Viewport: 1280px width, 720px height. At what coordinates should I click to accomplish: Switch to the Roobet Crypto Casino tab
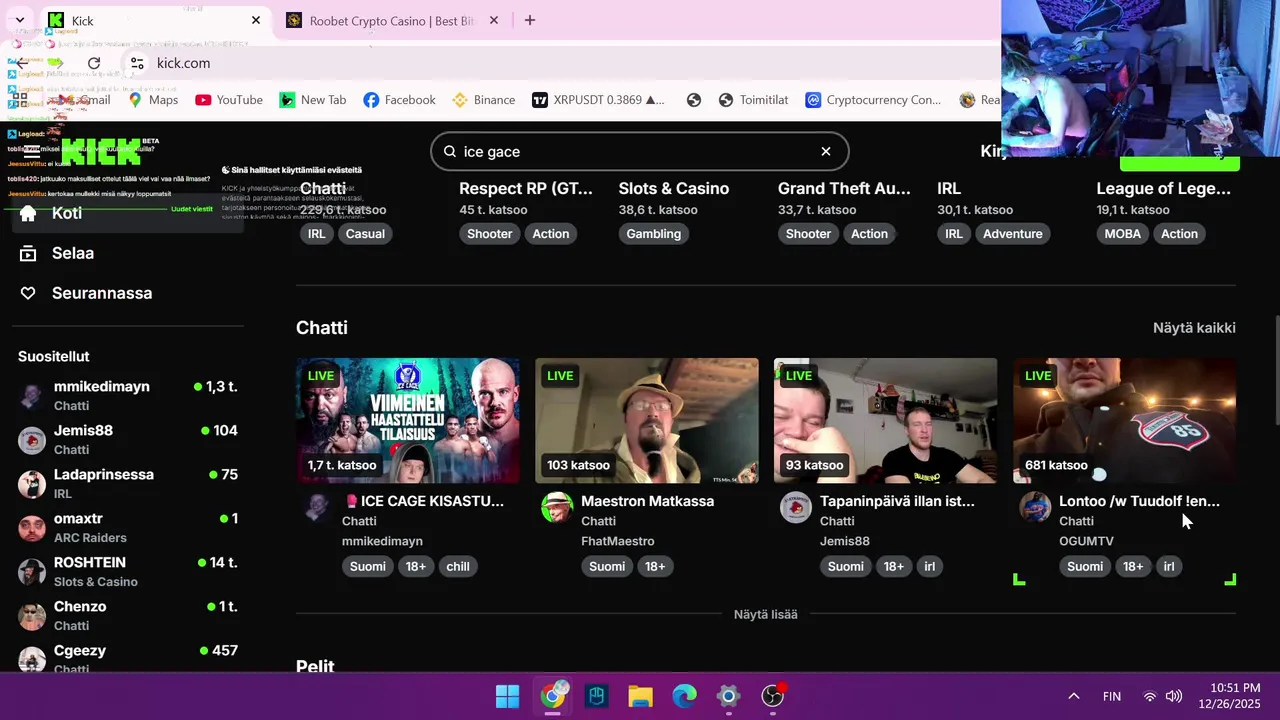pos(392,20)
